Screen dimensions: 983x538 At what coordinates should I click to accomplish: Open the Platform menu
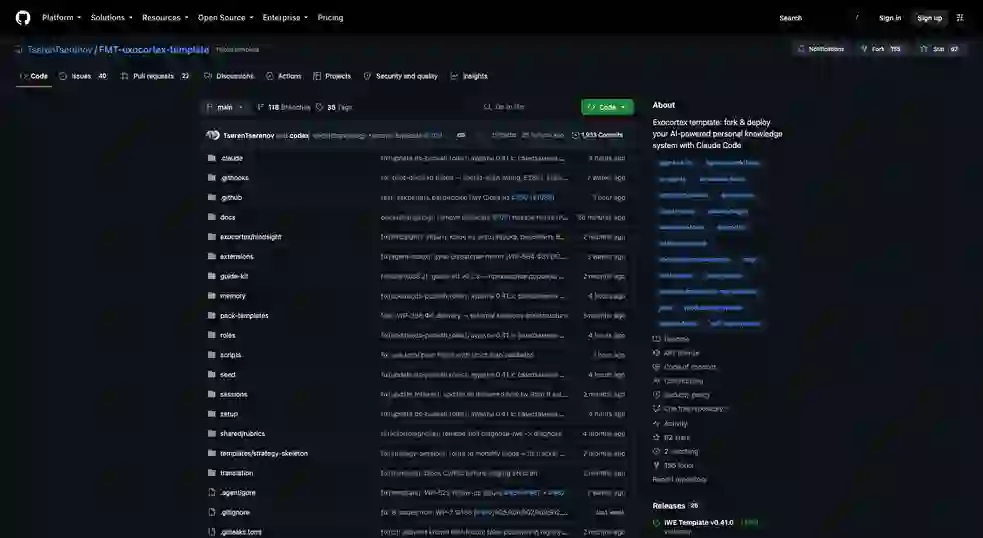coord(61,18)
